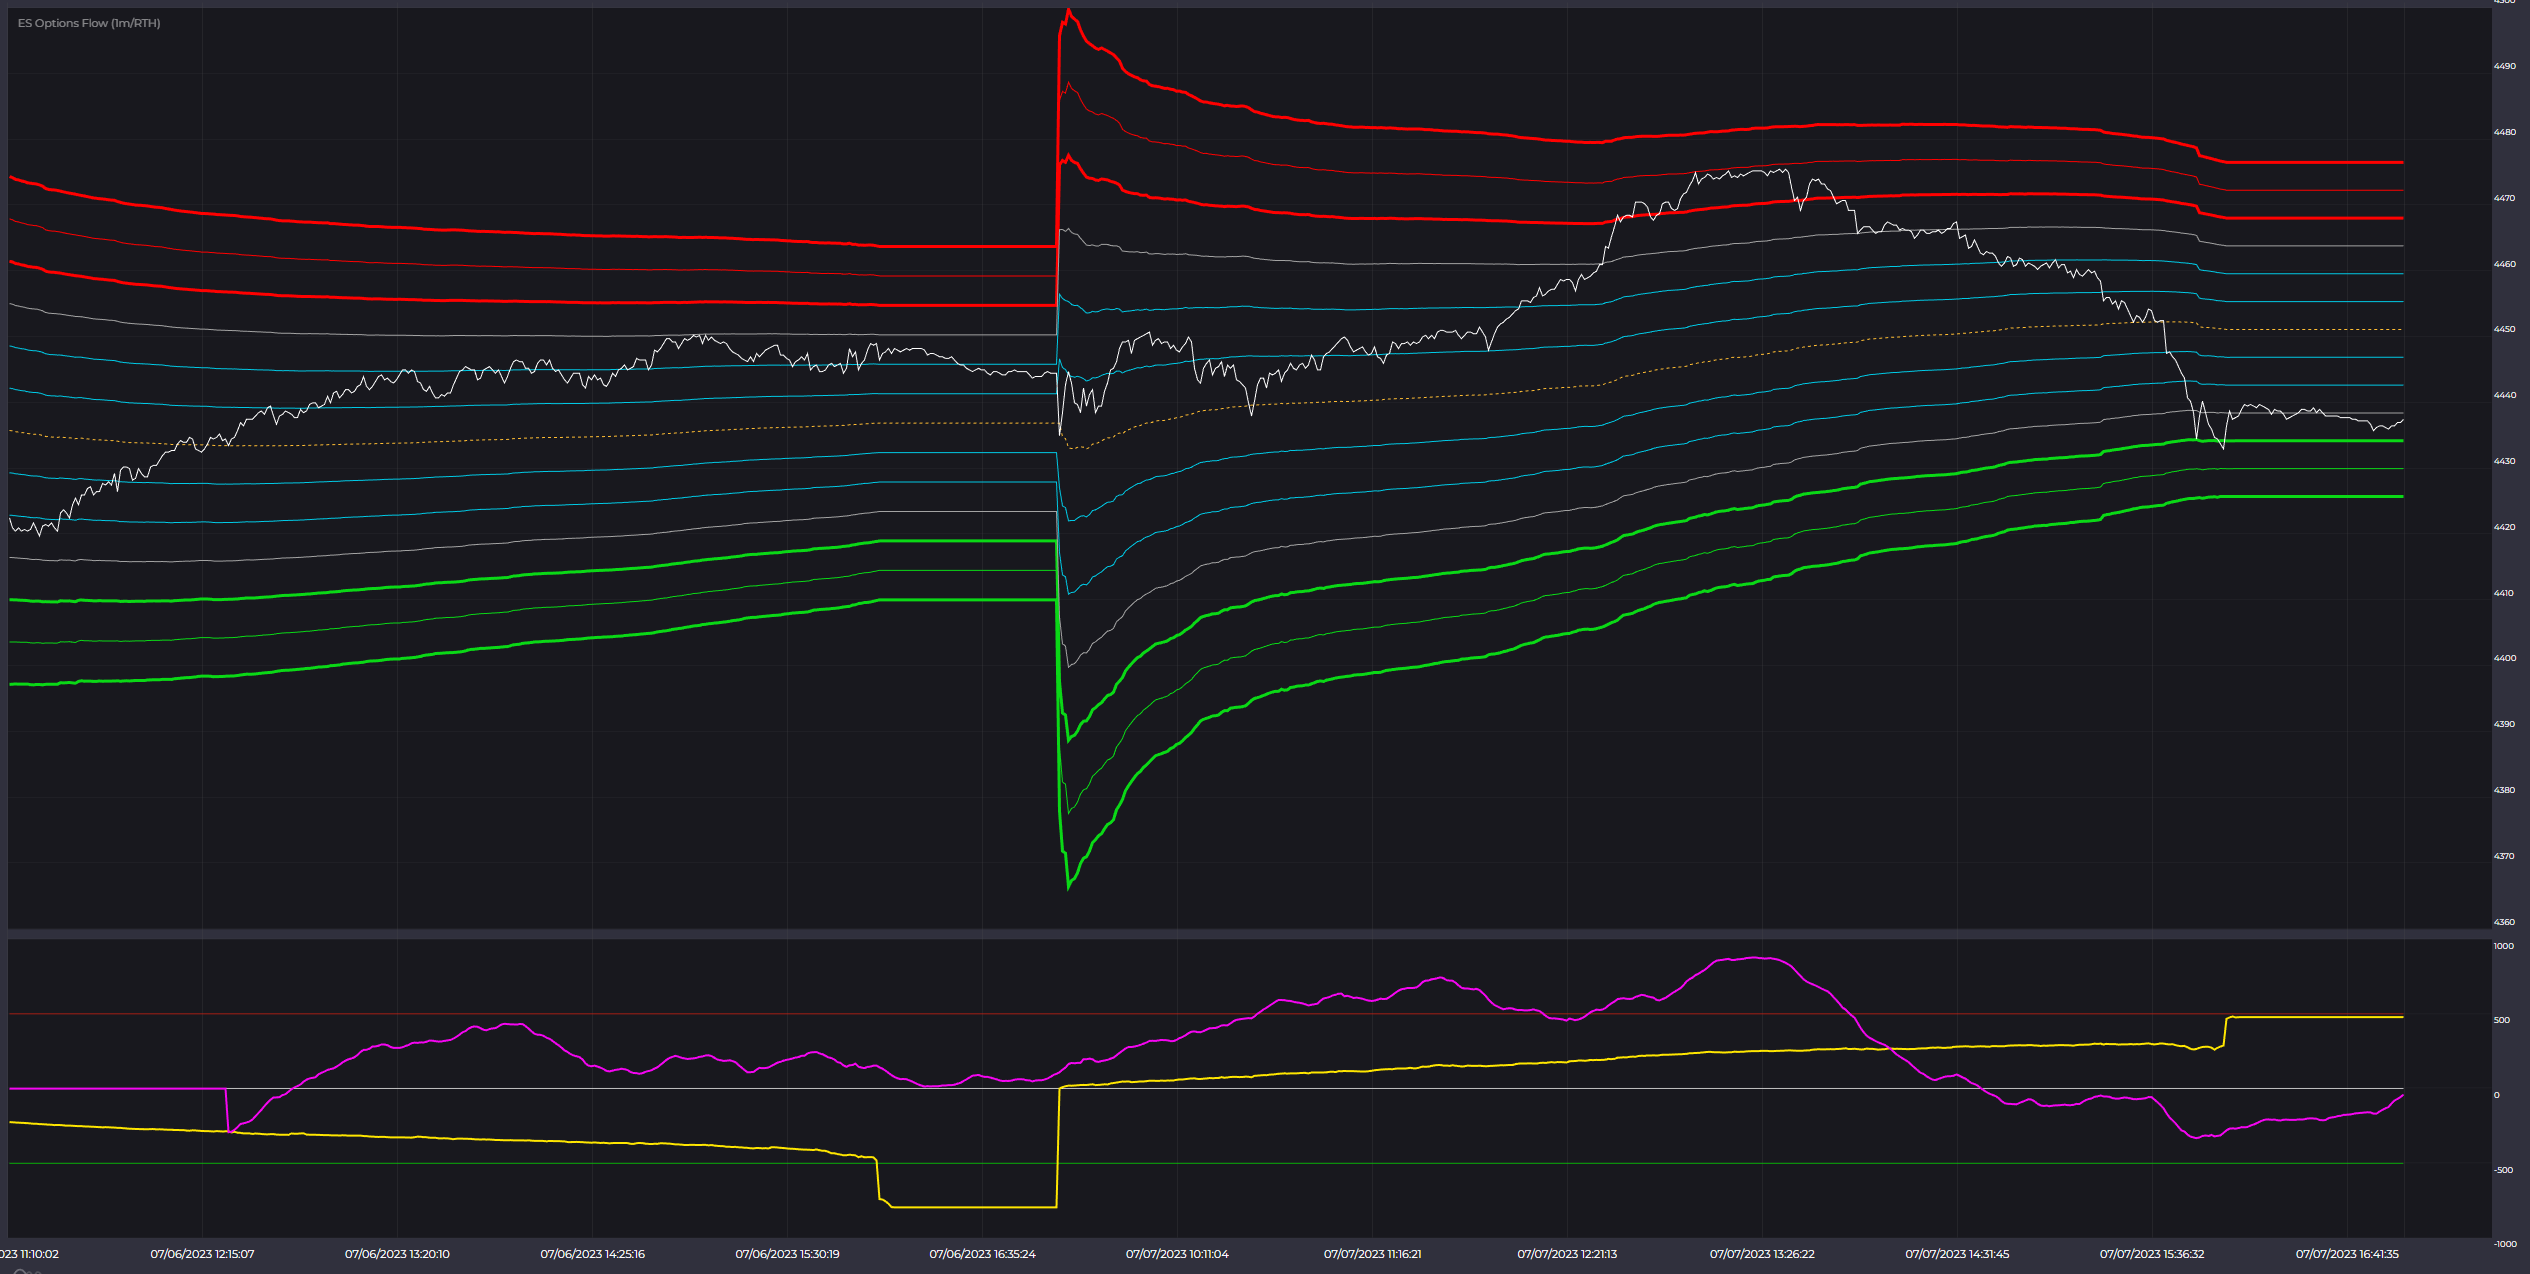
Task: Click the 4420 price axis label
Action: (x=2504, y=527)
